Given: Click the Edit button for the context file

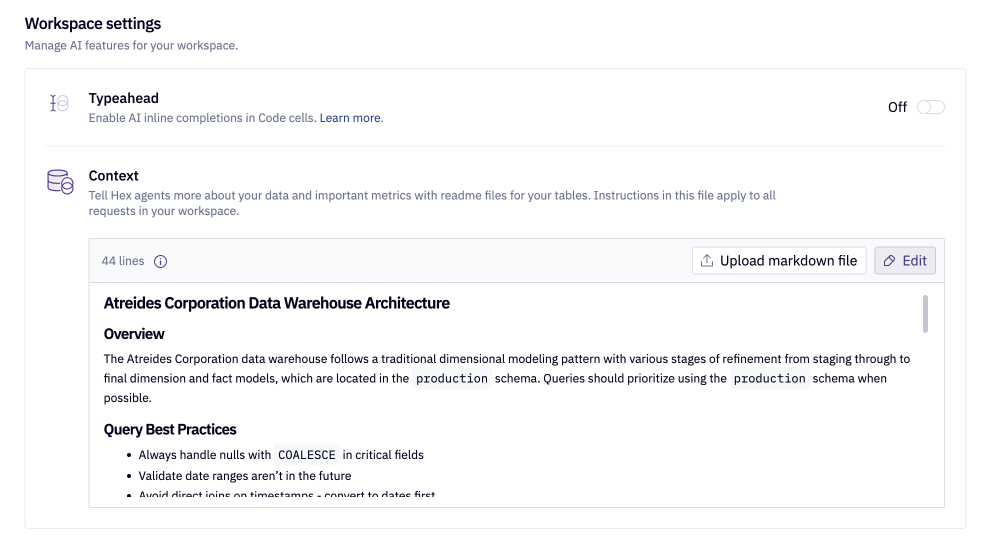Looking at the screenshot, I should tap(905, 261).
